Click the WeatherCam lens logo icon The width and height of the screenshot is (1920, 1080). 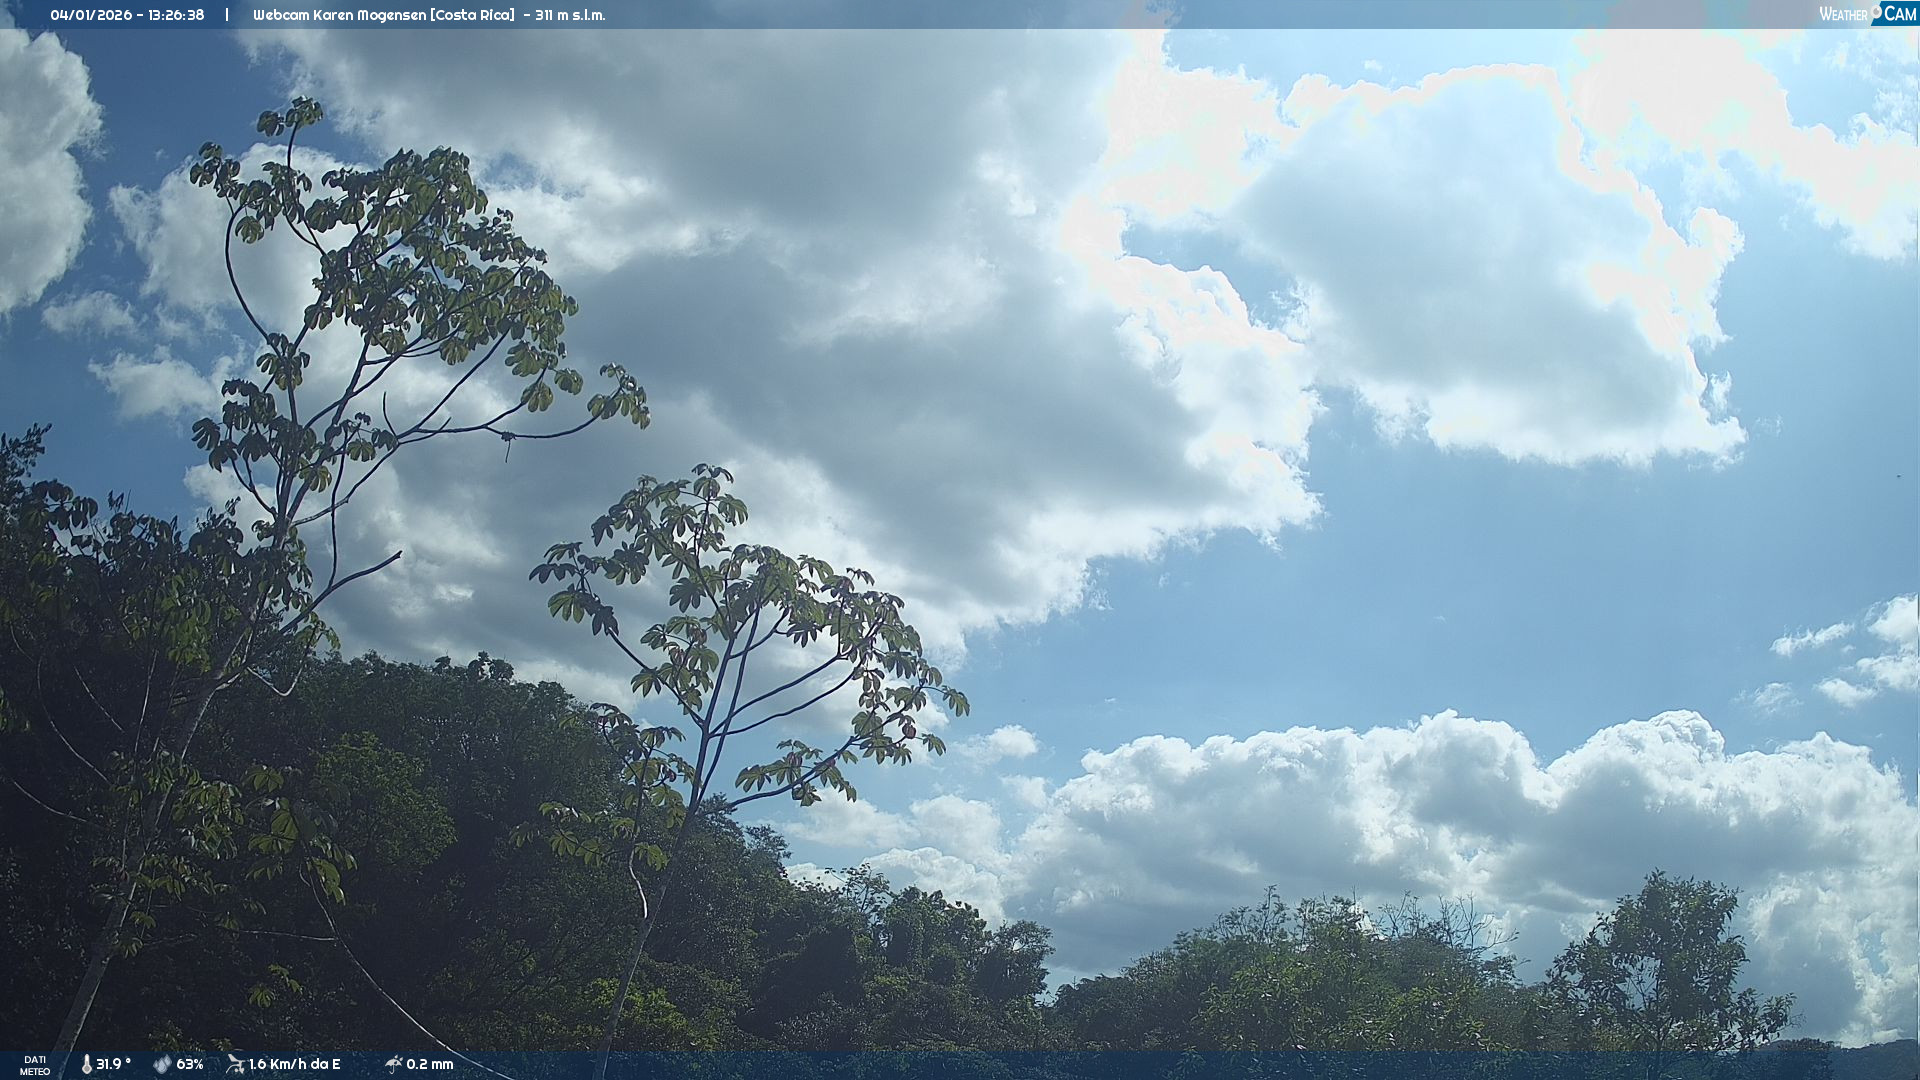[x=1876, y=10]
